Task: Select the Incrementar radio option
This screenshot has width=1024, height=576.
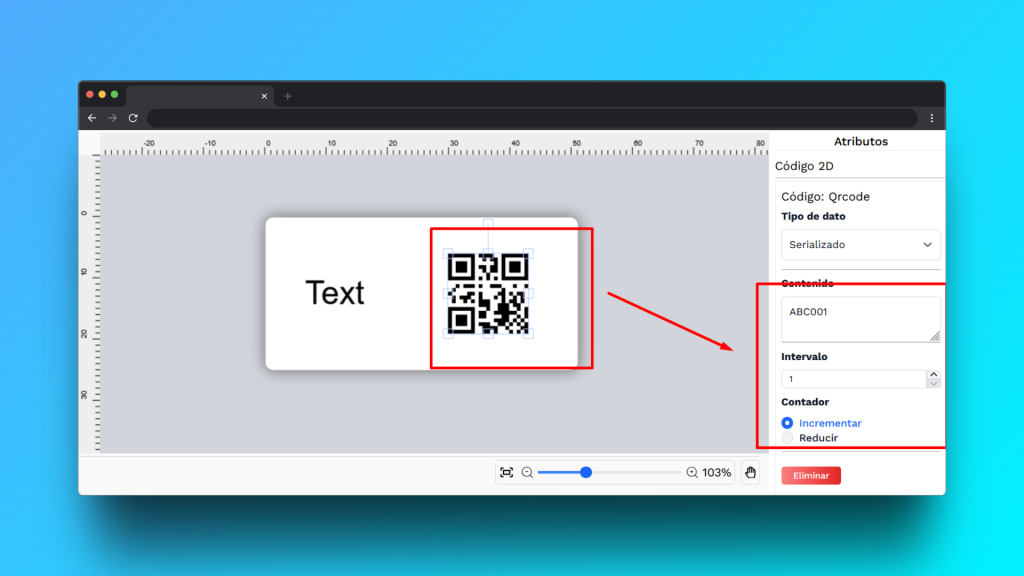Action: point(788,423)
